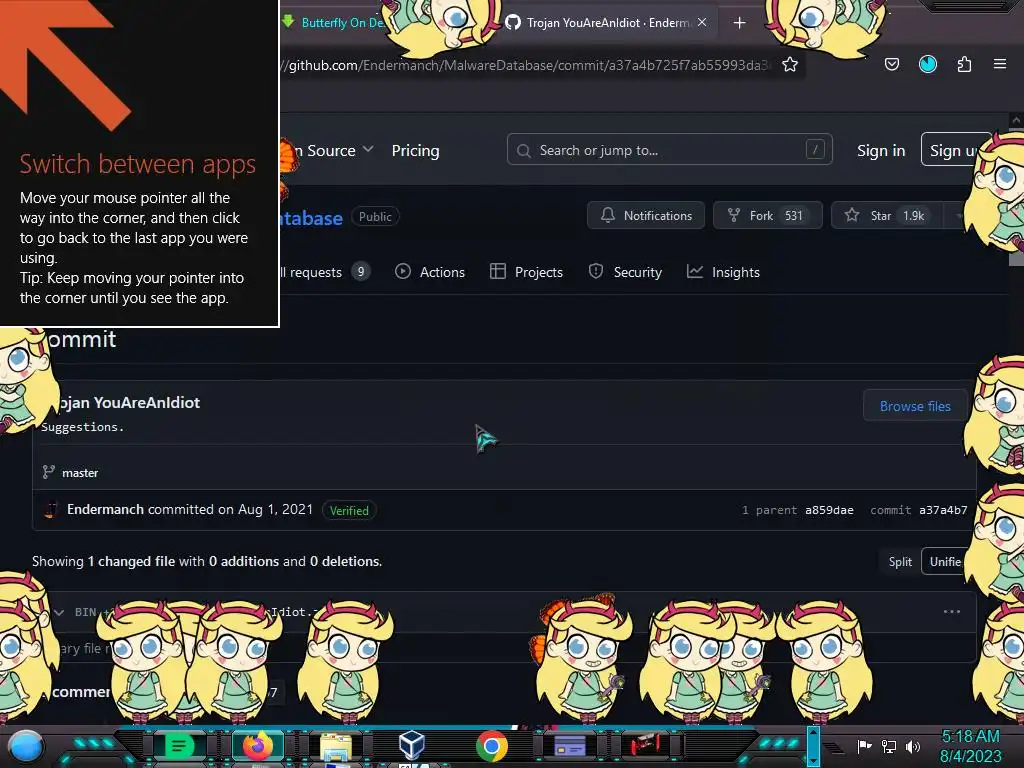The image size is (1024, 768).
Task: Open Google Chrome from the taskbar
Action: 492,745
